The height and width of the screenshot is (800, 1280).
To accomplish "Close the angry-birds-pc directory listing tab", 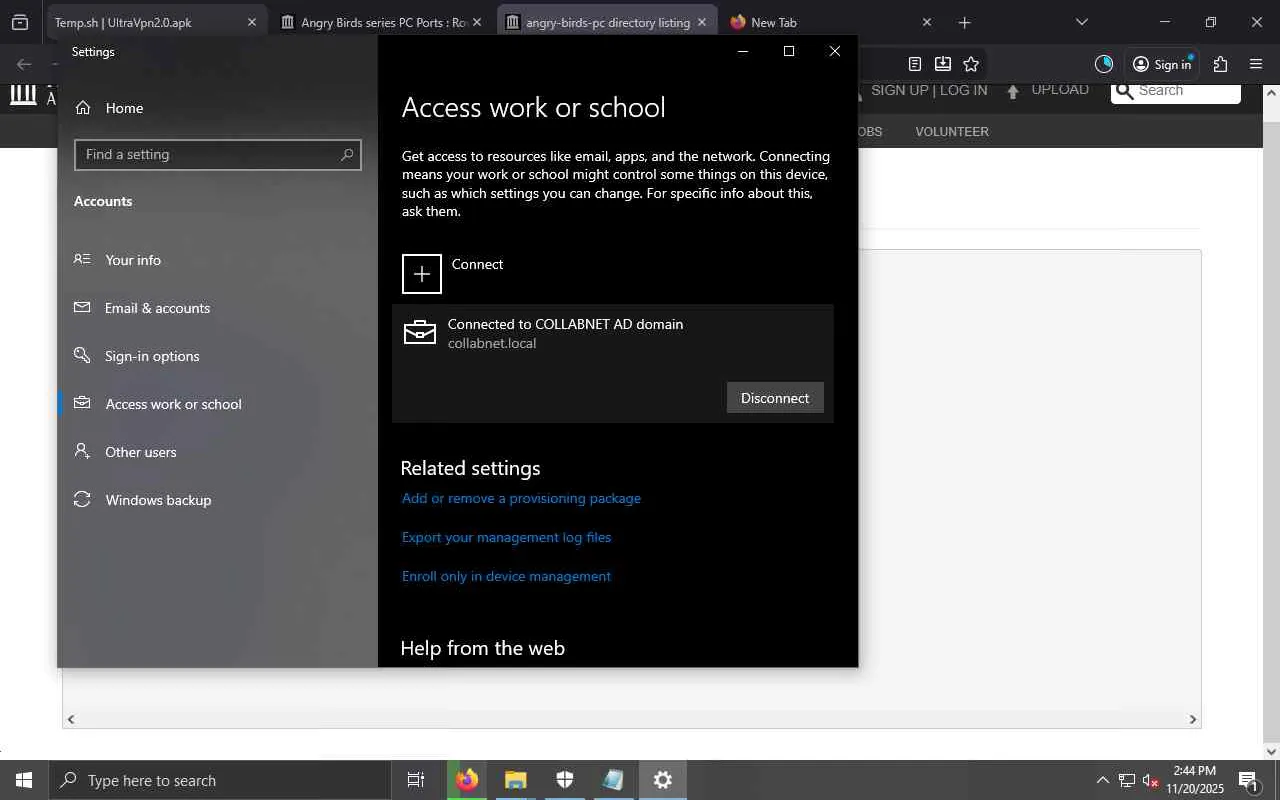I will pos(701,22).
